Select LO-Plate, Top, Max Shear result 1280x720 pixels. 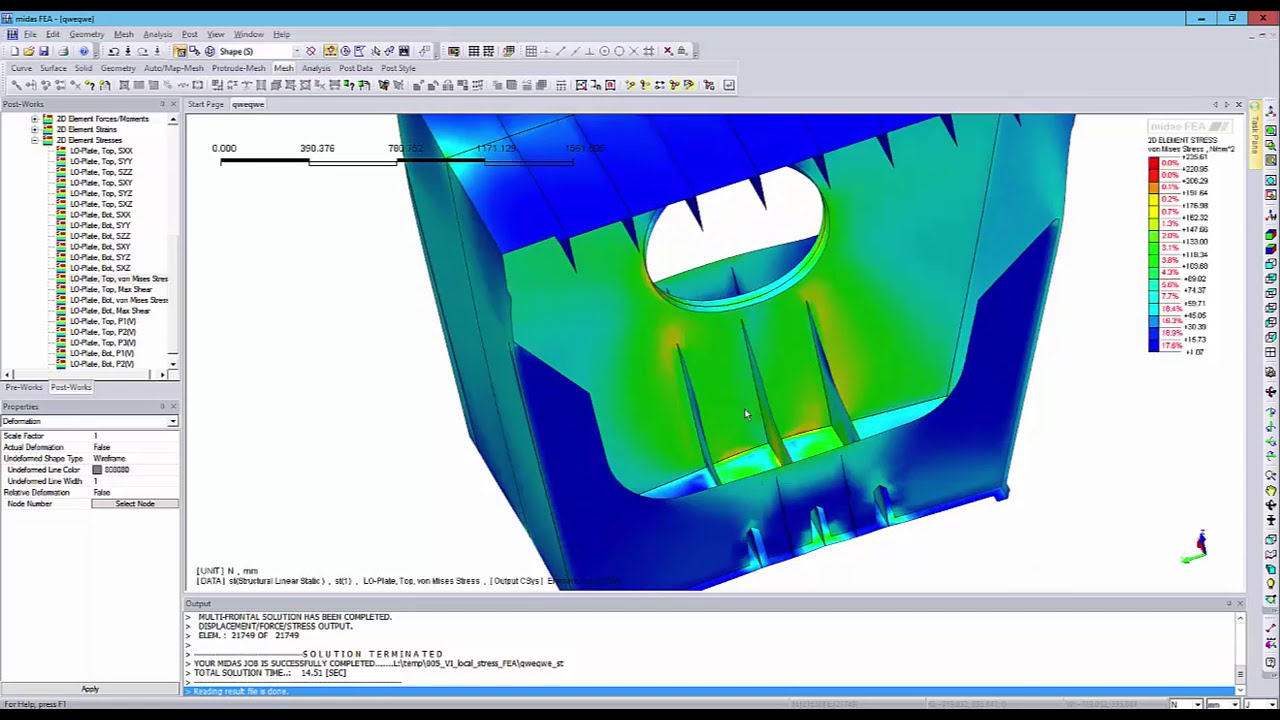point(110,289)
